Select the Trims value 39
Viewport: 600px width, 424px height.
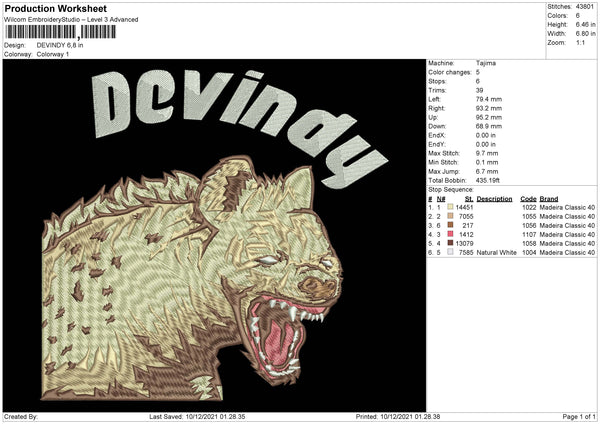479,90
